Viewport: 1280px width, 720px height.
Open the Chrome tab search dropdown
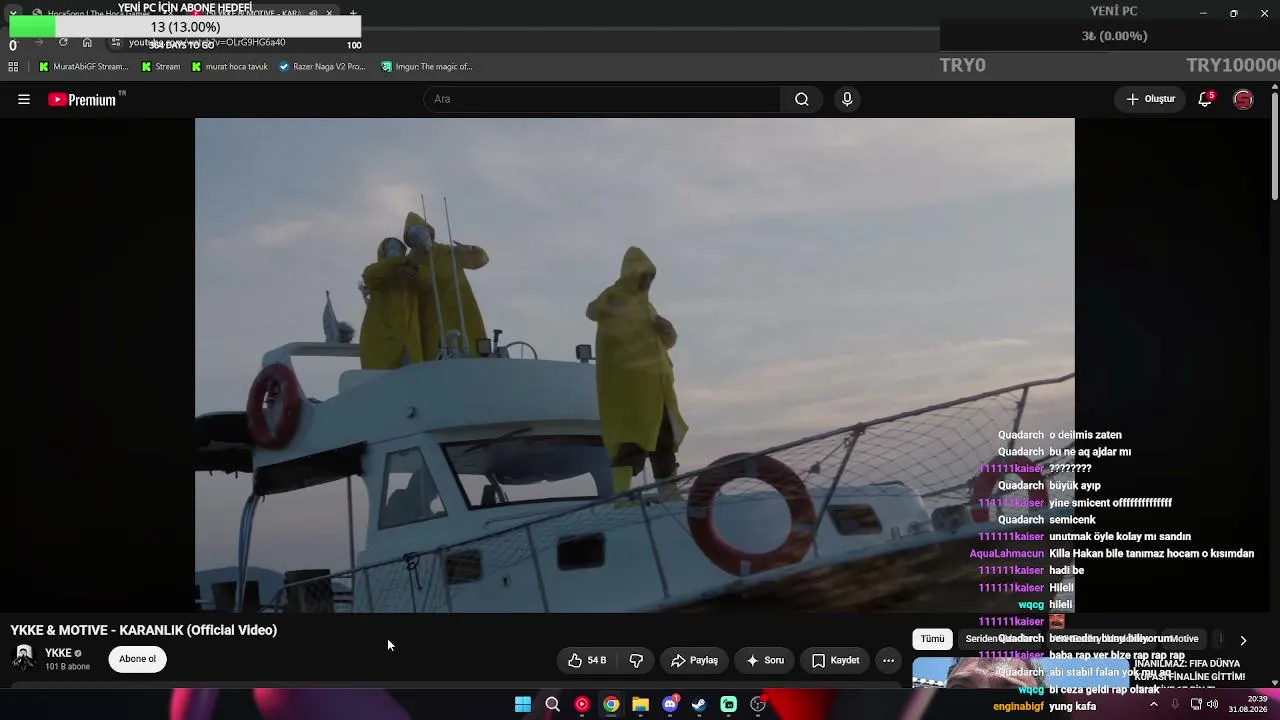click(x=13, y=13)
